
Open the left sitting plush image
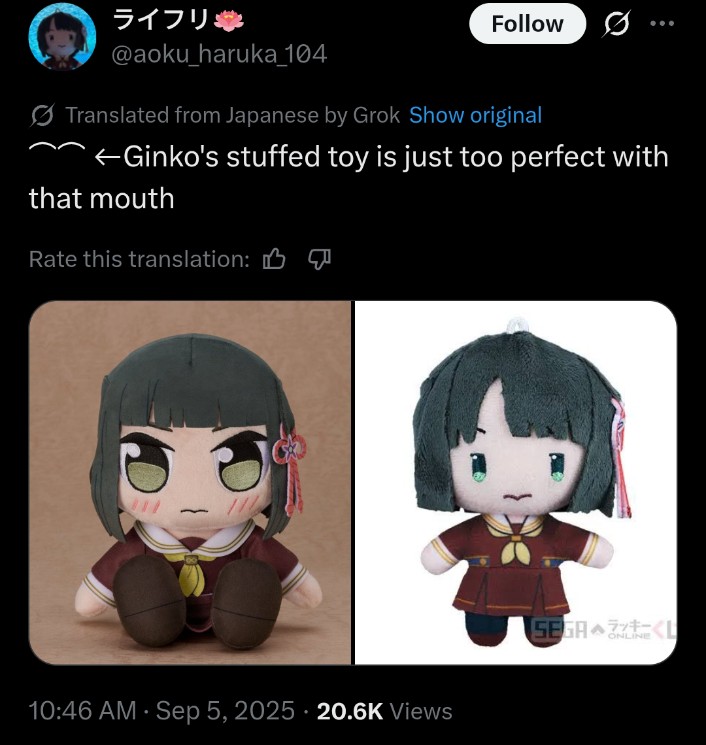[190, 482]
